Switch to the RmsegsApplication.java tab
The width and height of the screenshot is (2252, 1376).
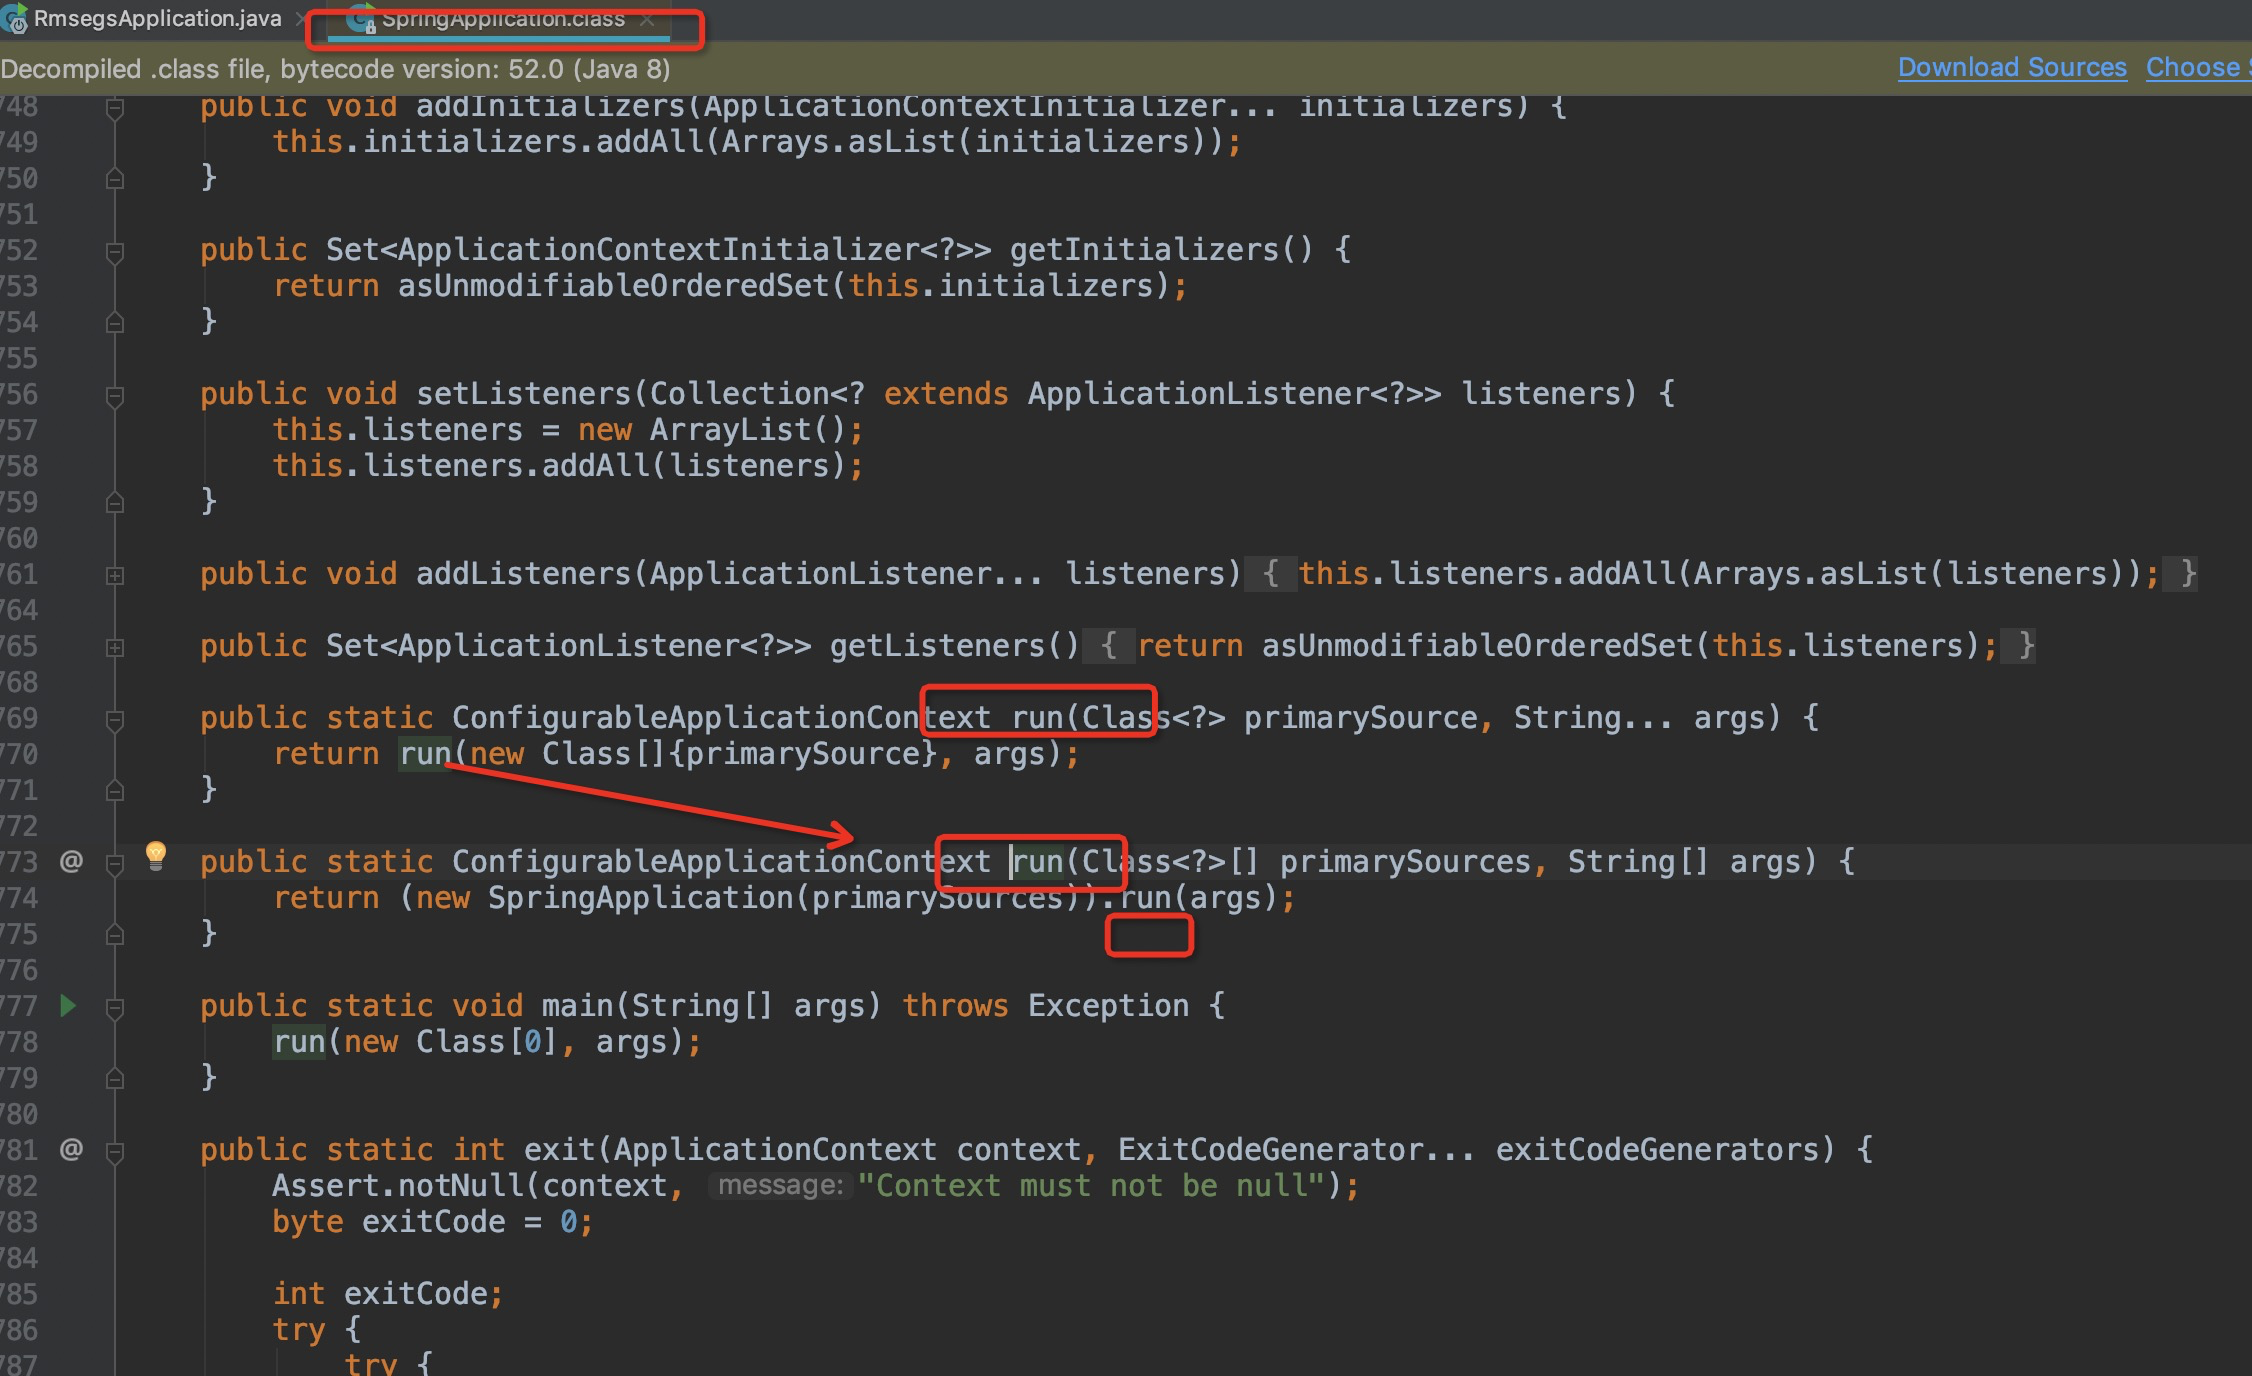(x=157, y=19)
